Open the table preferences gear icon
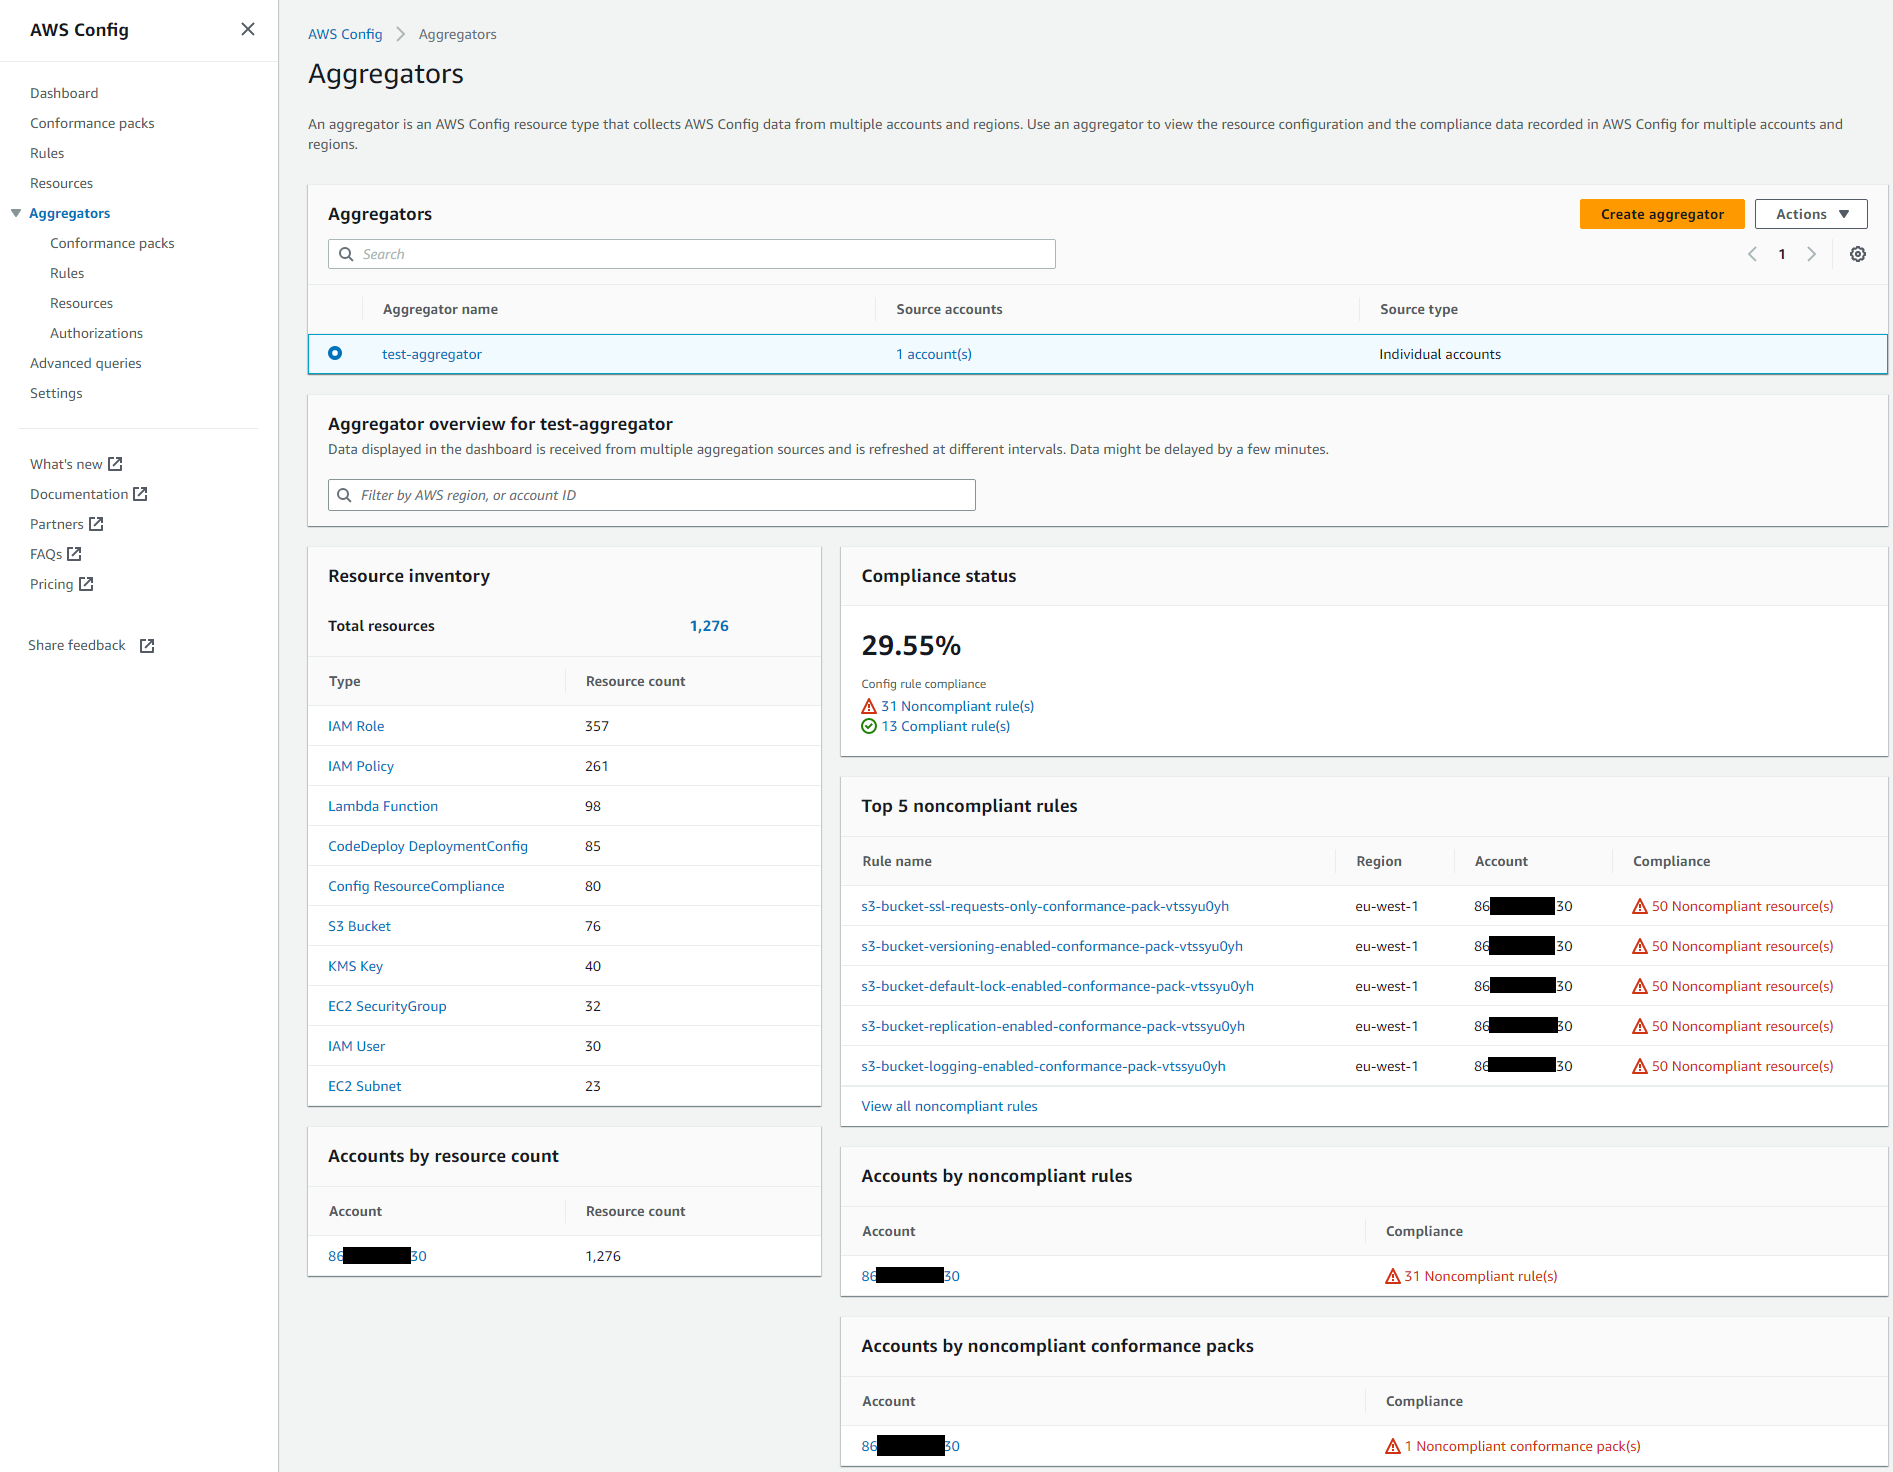The width and height of the screenshot is (1893, 1472). coord(1857,254)
